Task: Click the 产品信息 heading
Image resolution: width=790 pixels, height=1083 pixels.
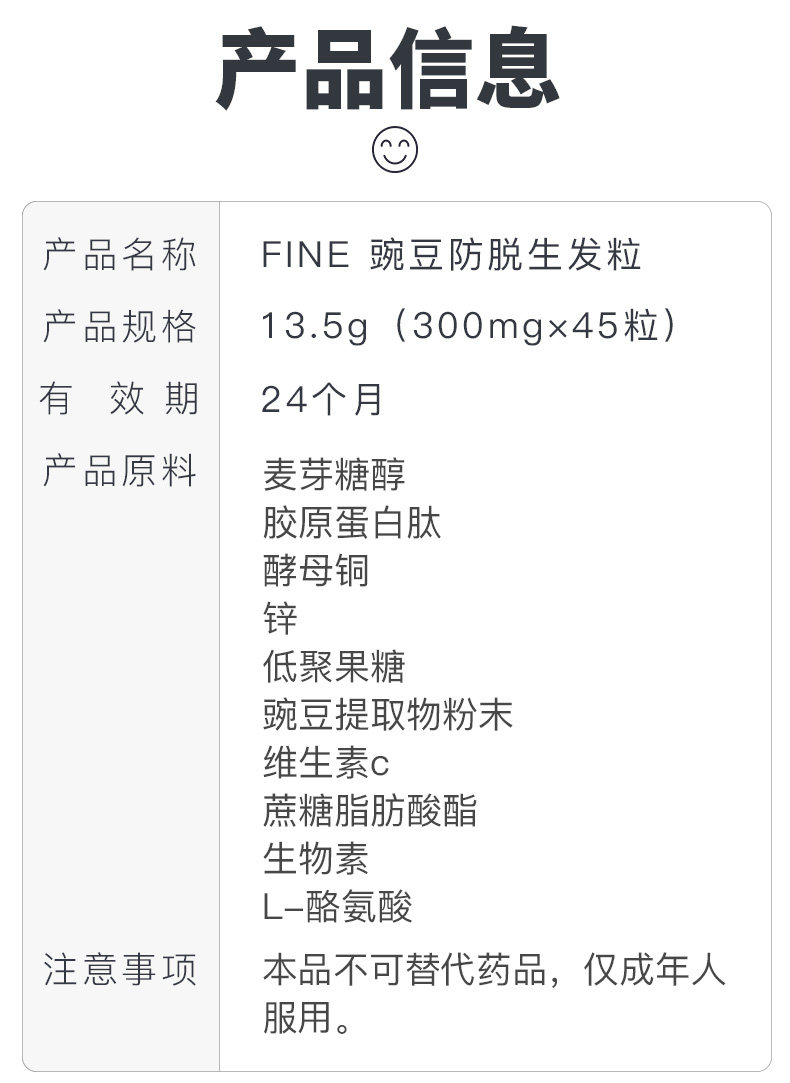Action: click(x=388, y=70)
